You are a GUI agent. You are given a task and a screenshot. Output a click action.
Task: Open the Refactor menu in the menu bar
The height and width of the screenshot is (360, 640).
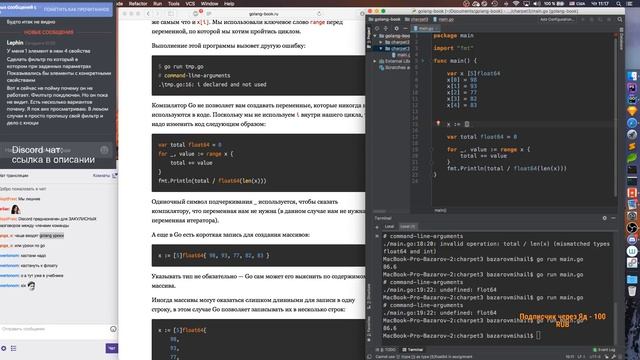tap(138, 3)
